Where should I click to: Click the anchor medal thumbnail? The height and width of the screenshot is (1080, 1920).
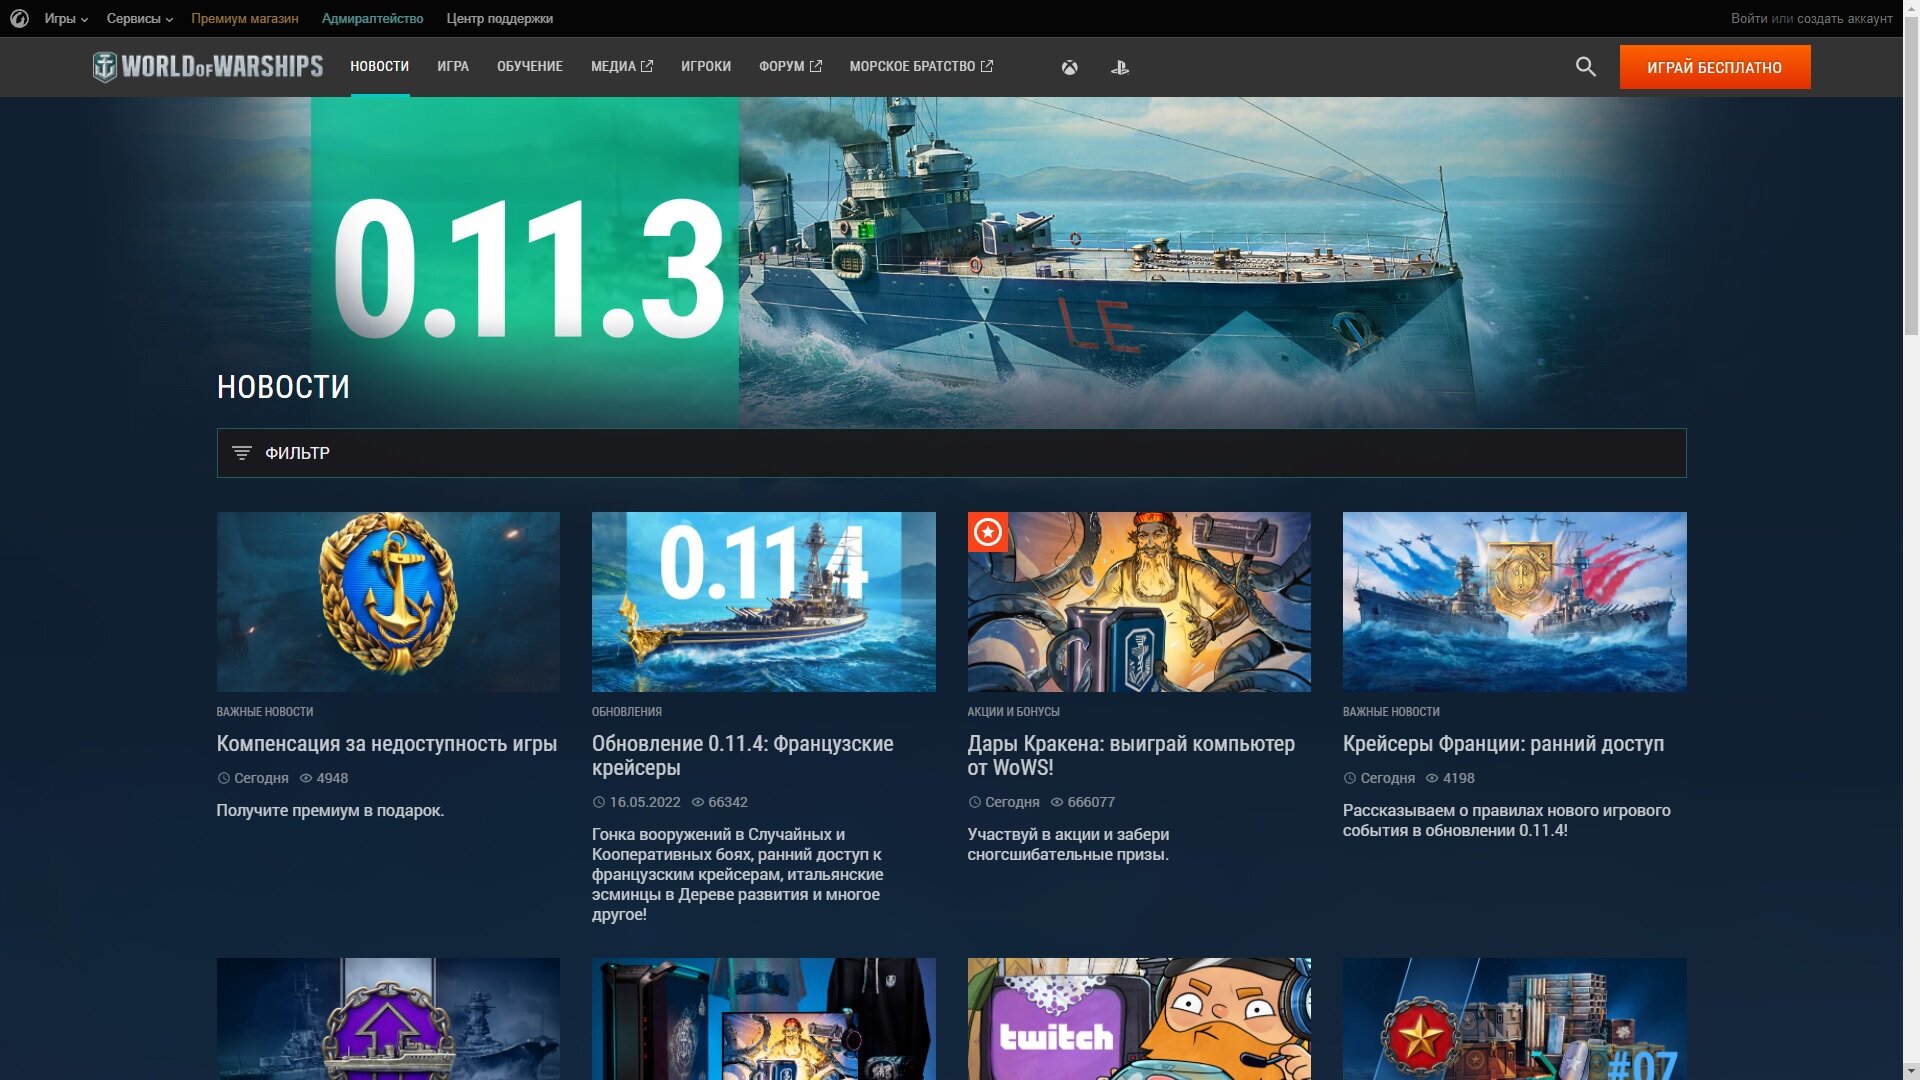tap(388, 602)
